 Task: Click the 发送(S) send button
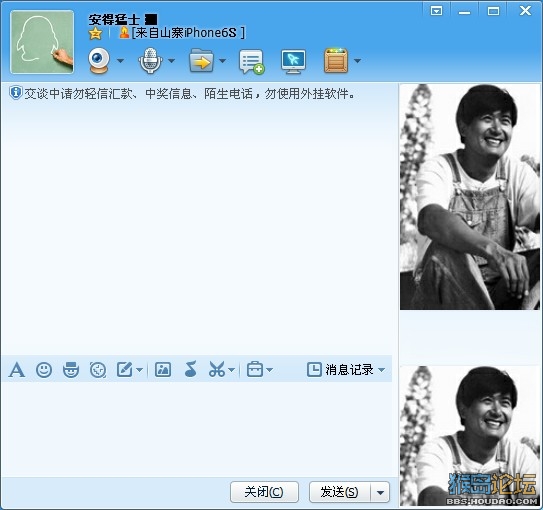tap(340, 492)
